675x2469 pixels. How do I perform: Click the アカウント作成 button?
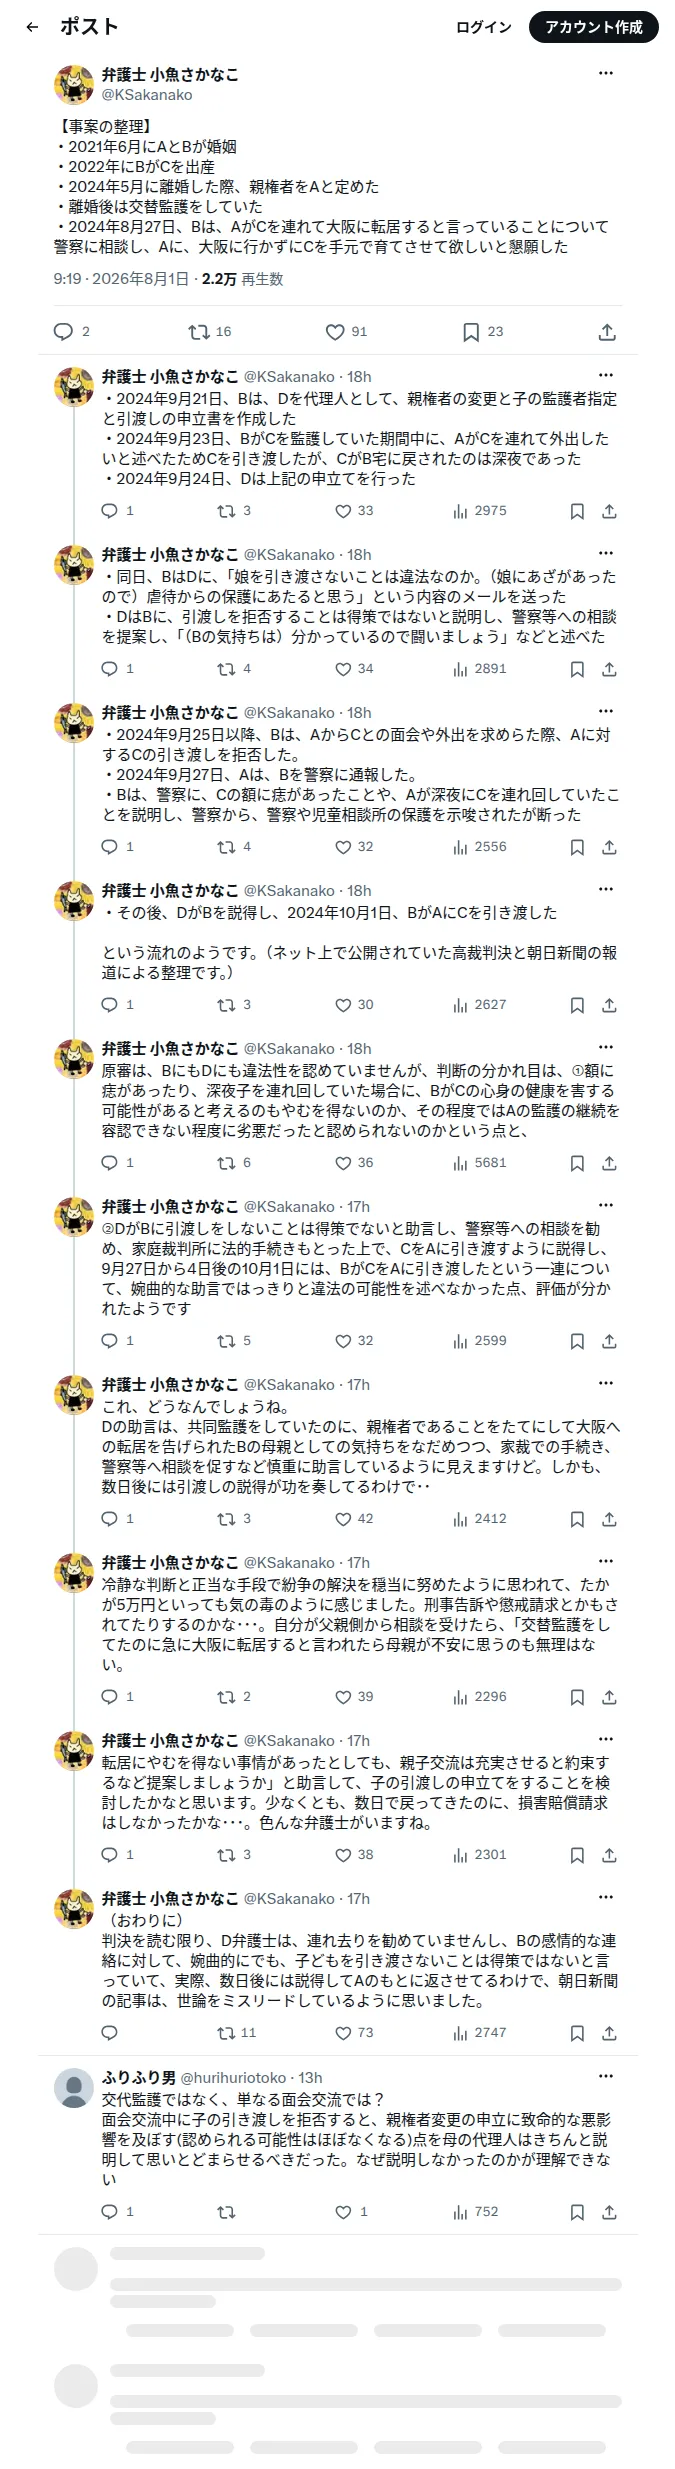(594, 27)
